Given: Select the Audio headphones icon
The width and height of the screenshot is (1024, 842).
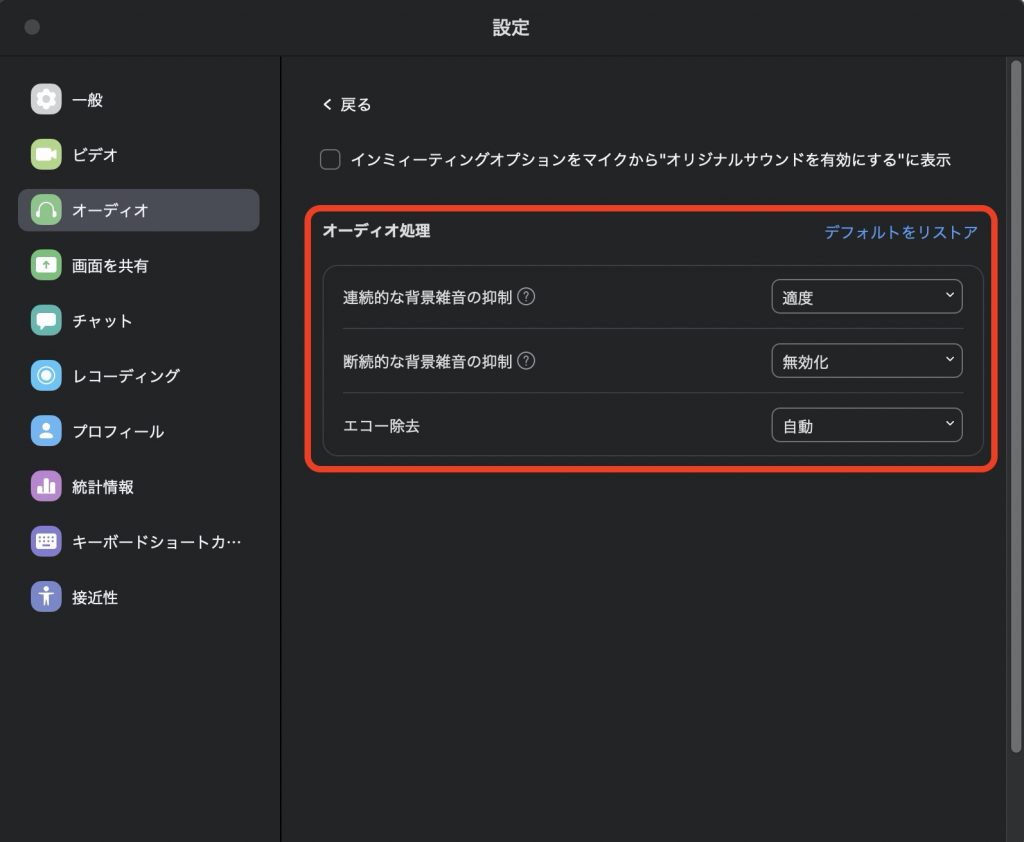Looking at the screenshot, I should (46, 210).
